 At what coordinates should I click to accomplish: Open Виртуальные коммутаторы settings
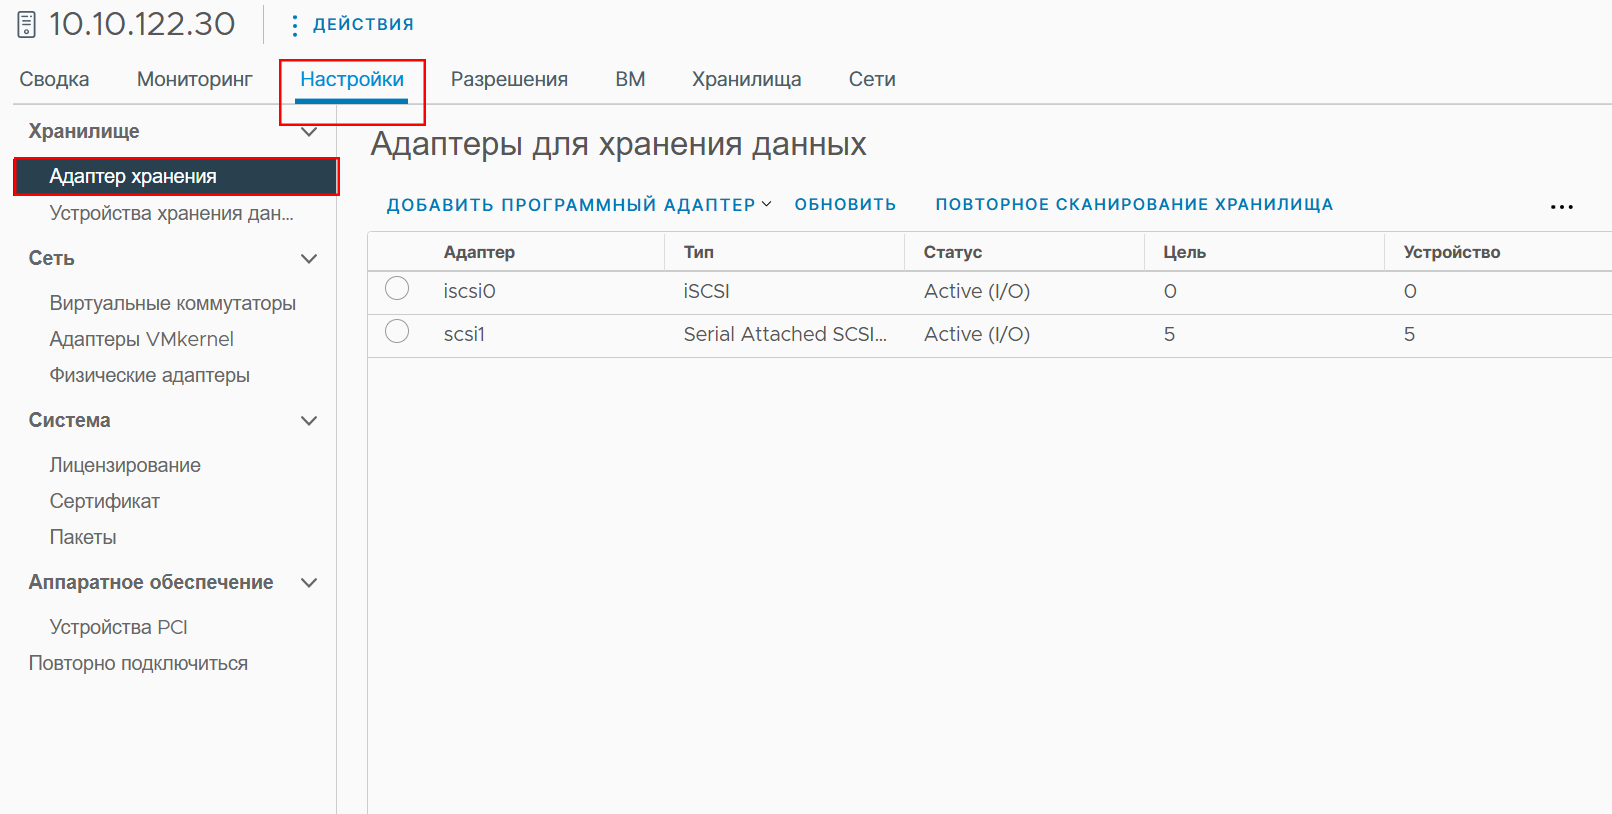click(173, 303)
